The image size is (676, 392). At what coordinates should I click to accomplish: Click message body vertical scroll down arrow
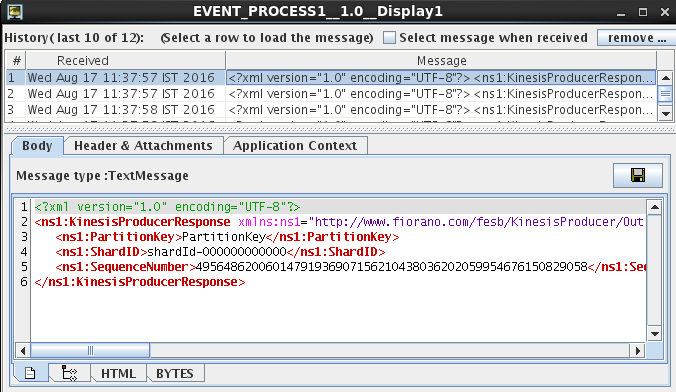pos(655,334)
